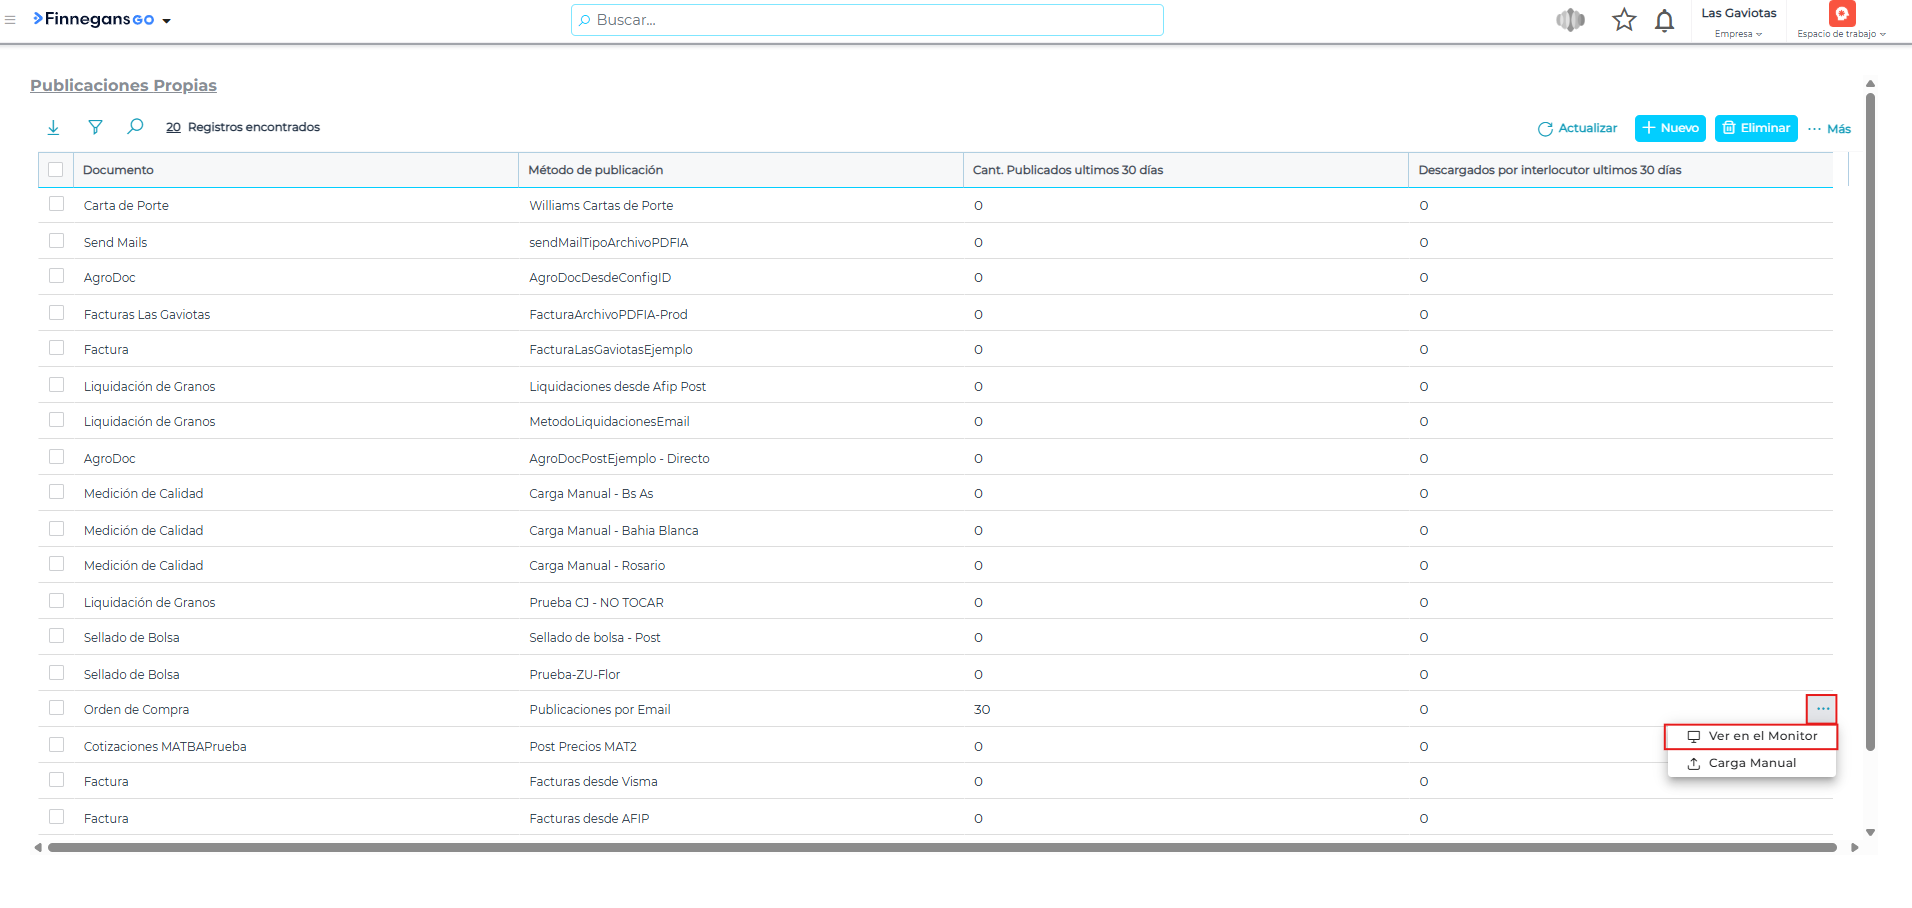Open the notifications bell

coord(1664,21)
